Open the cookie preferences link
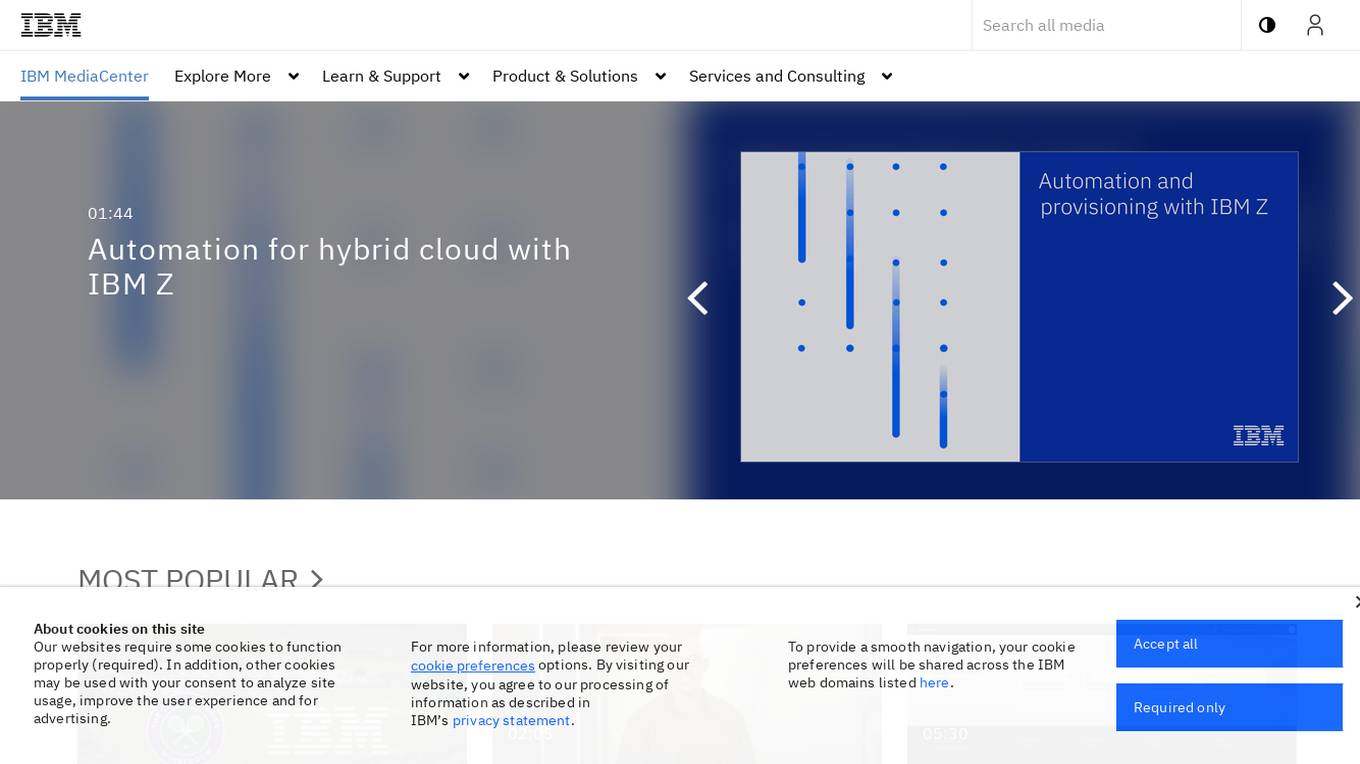 click(472, 666)
